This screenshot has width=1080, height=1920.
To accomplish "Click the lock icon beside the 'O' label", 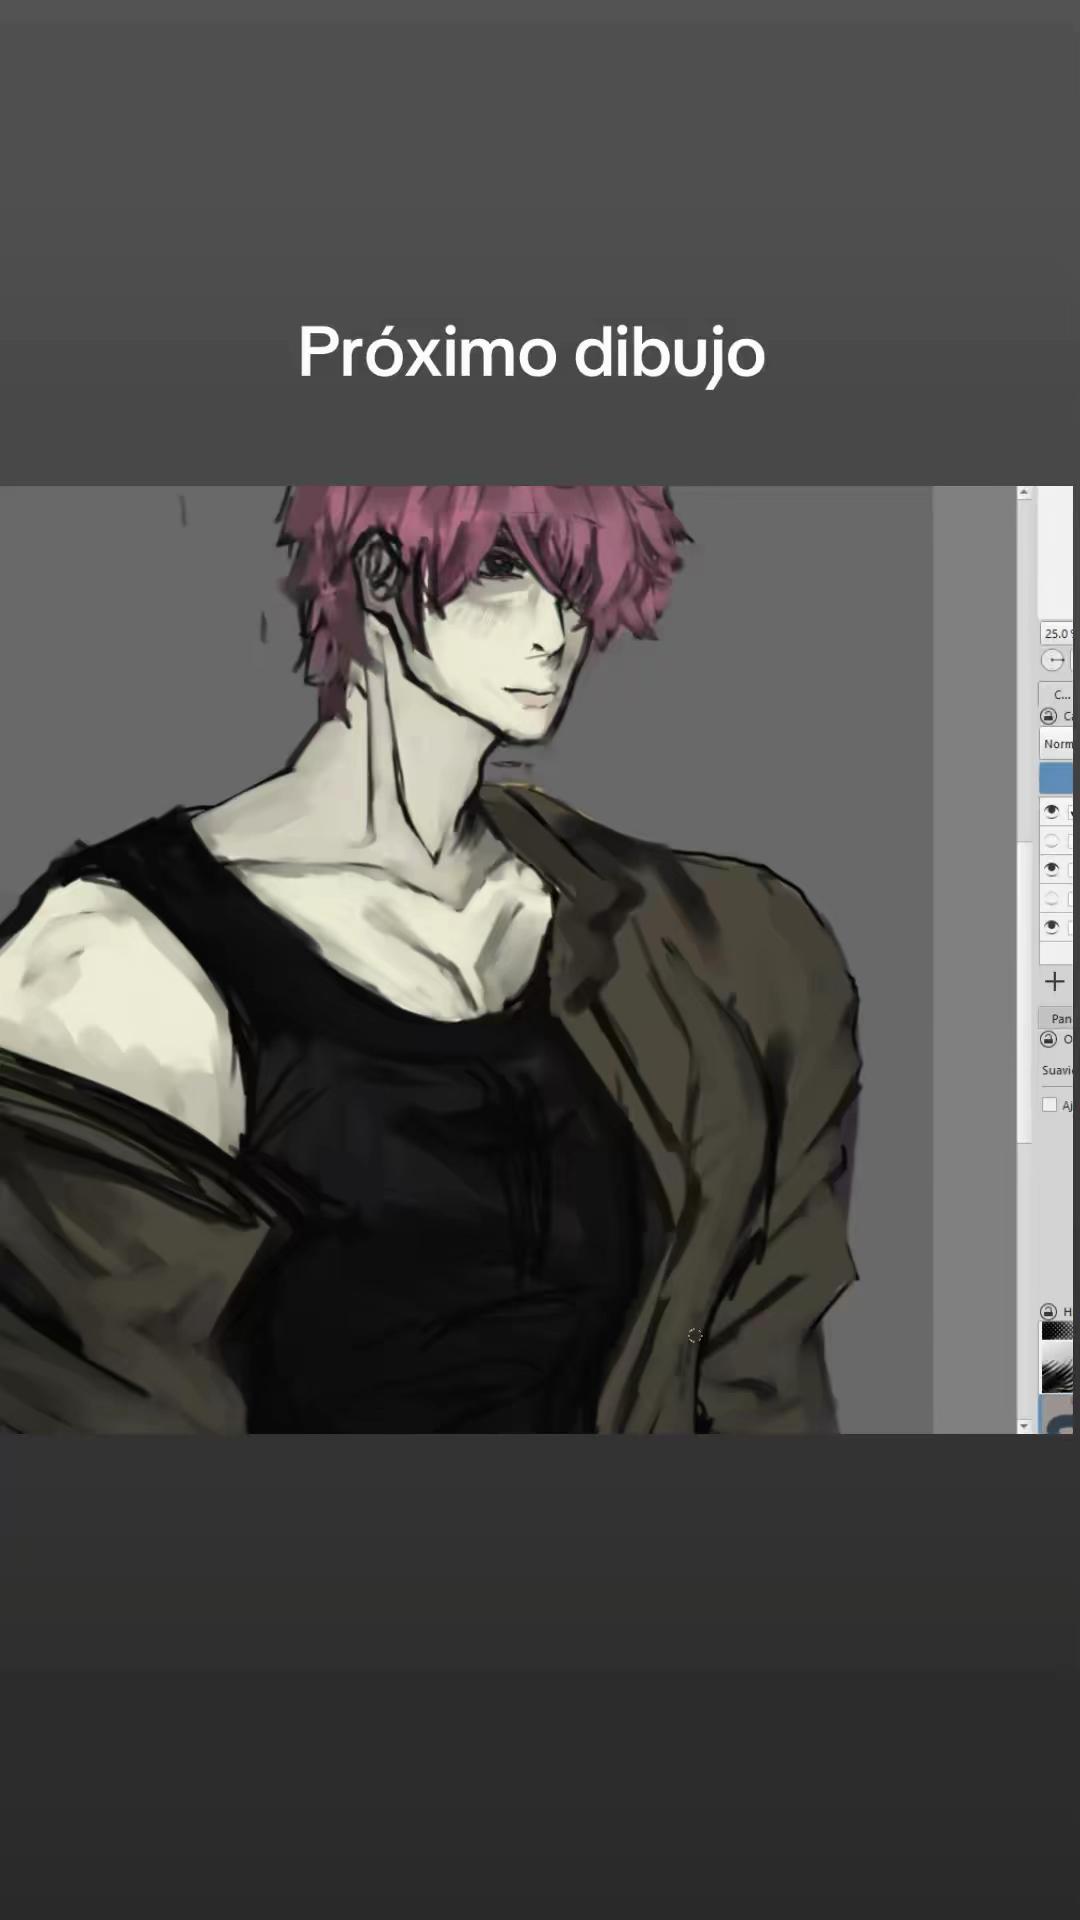I will [x=1048, y=1039].
